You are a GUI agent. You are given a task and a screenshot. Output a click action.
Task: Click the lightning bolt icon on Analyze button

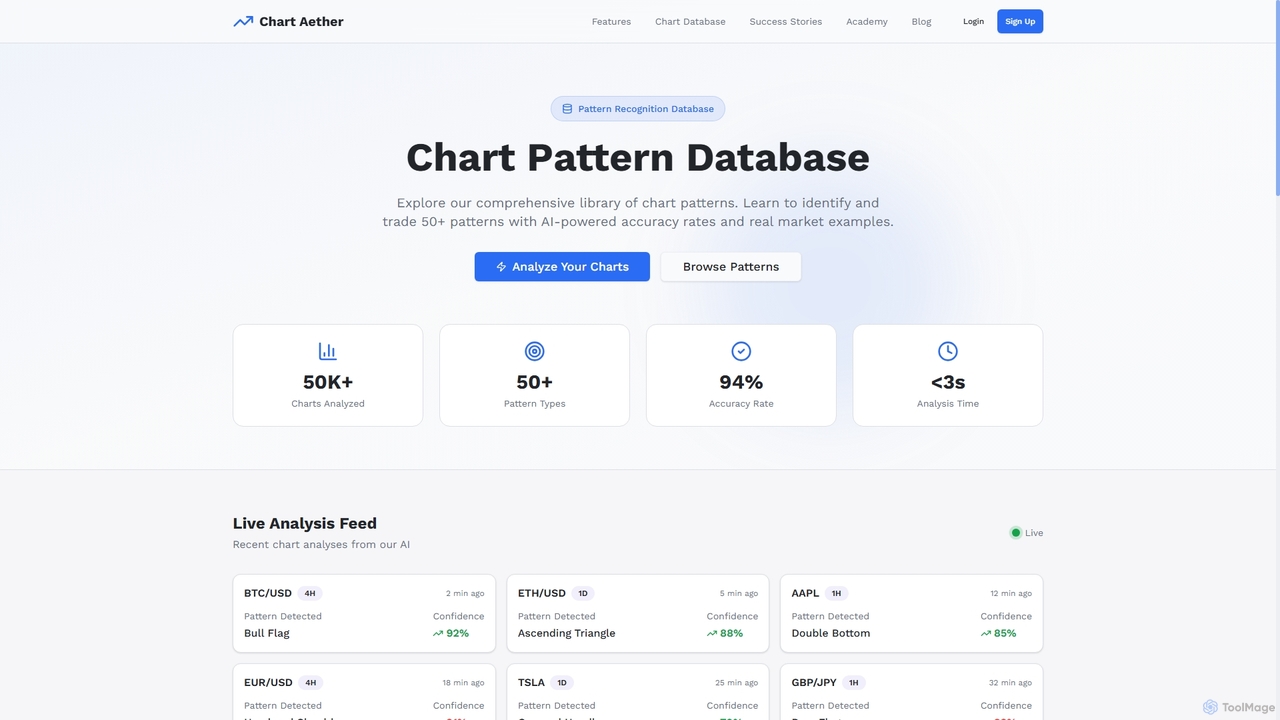(x=501, y=267)
